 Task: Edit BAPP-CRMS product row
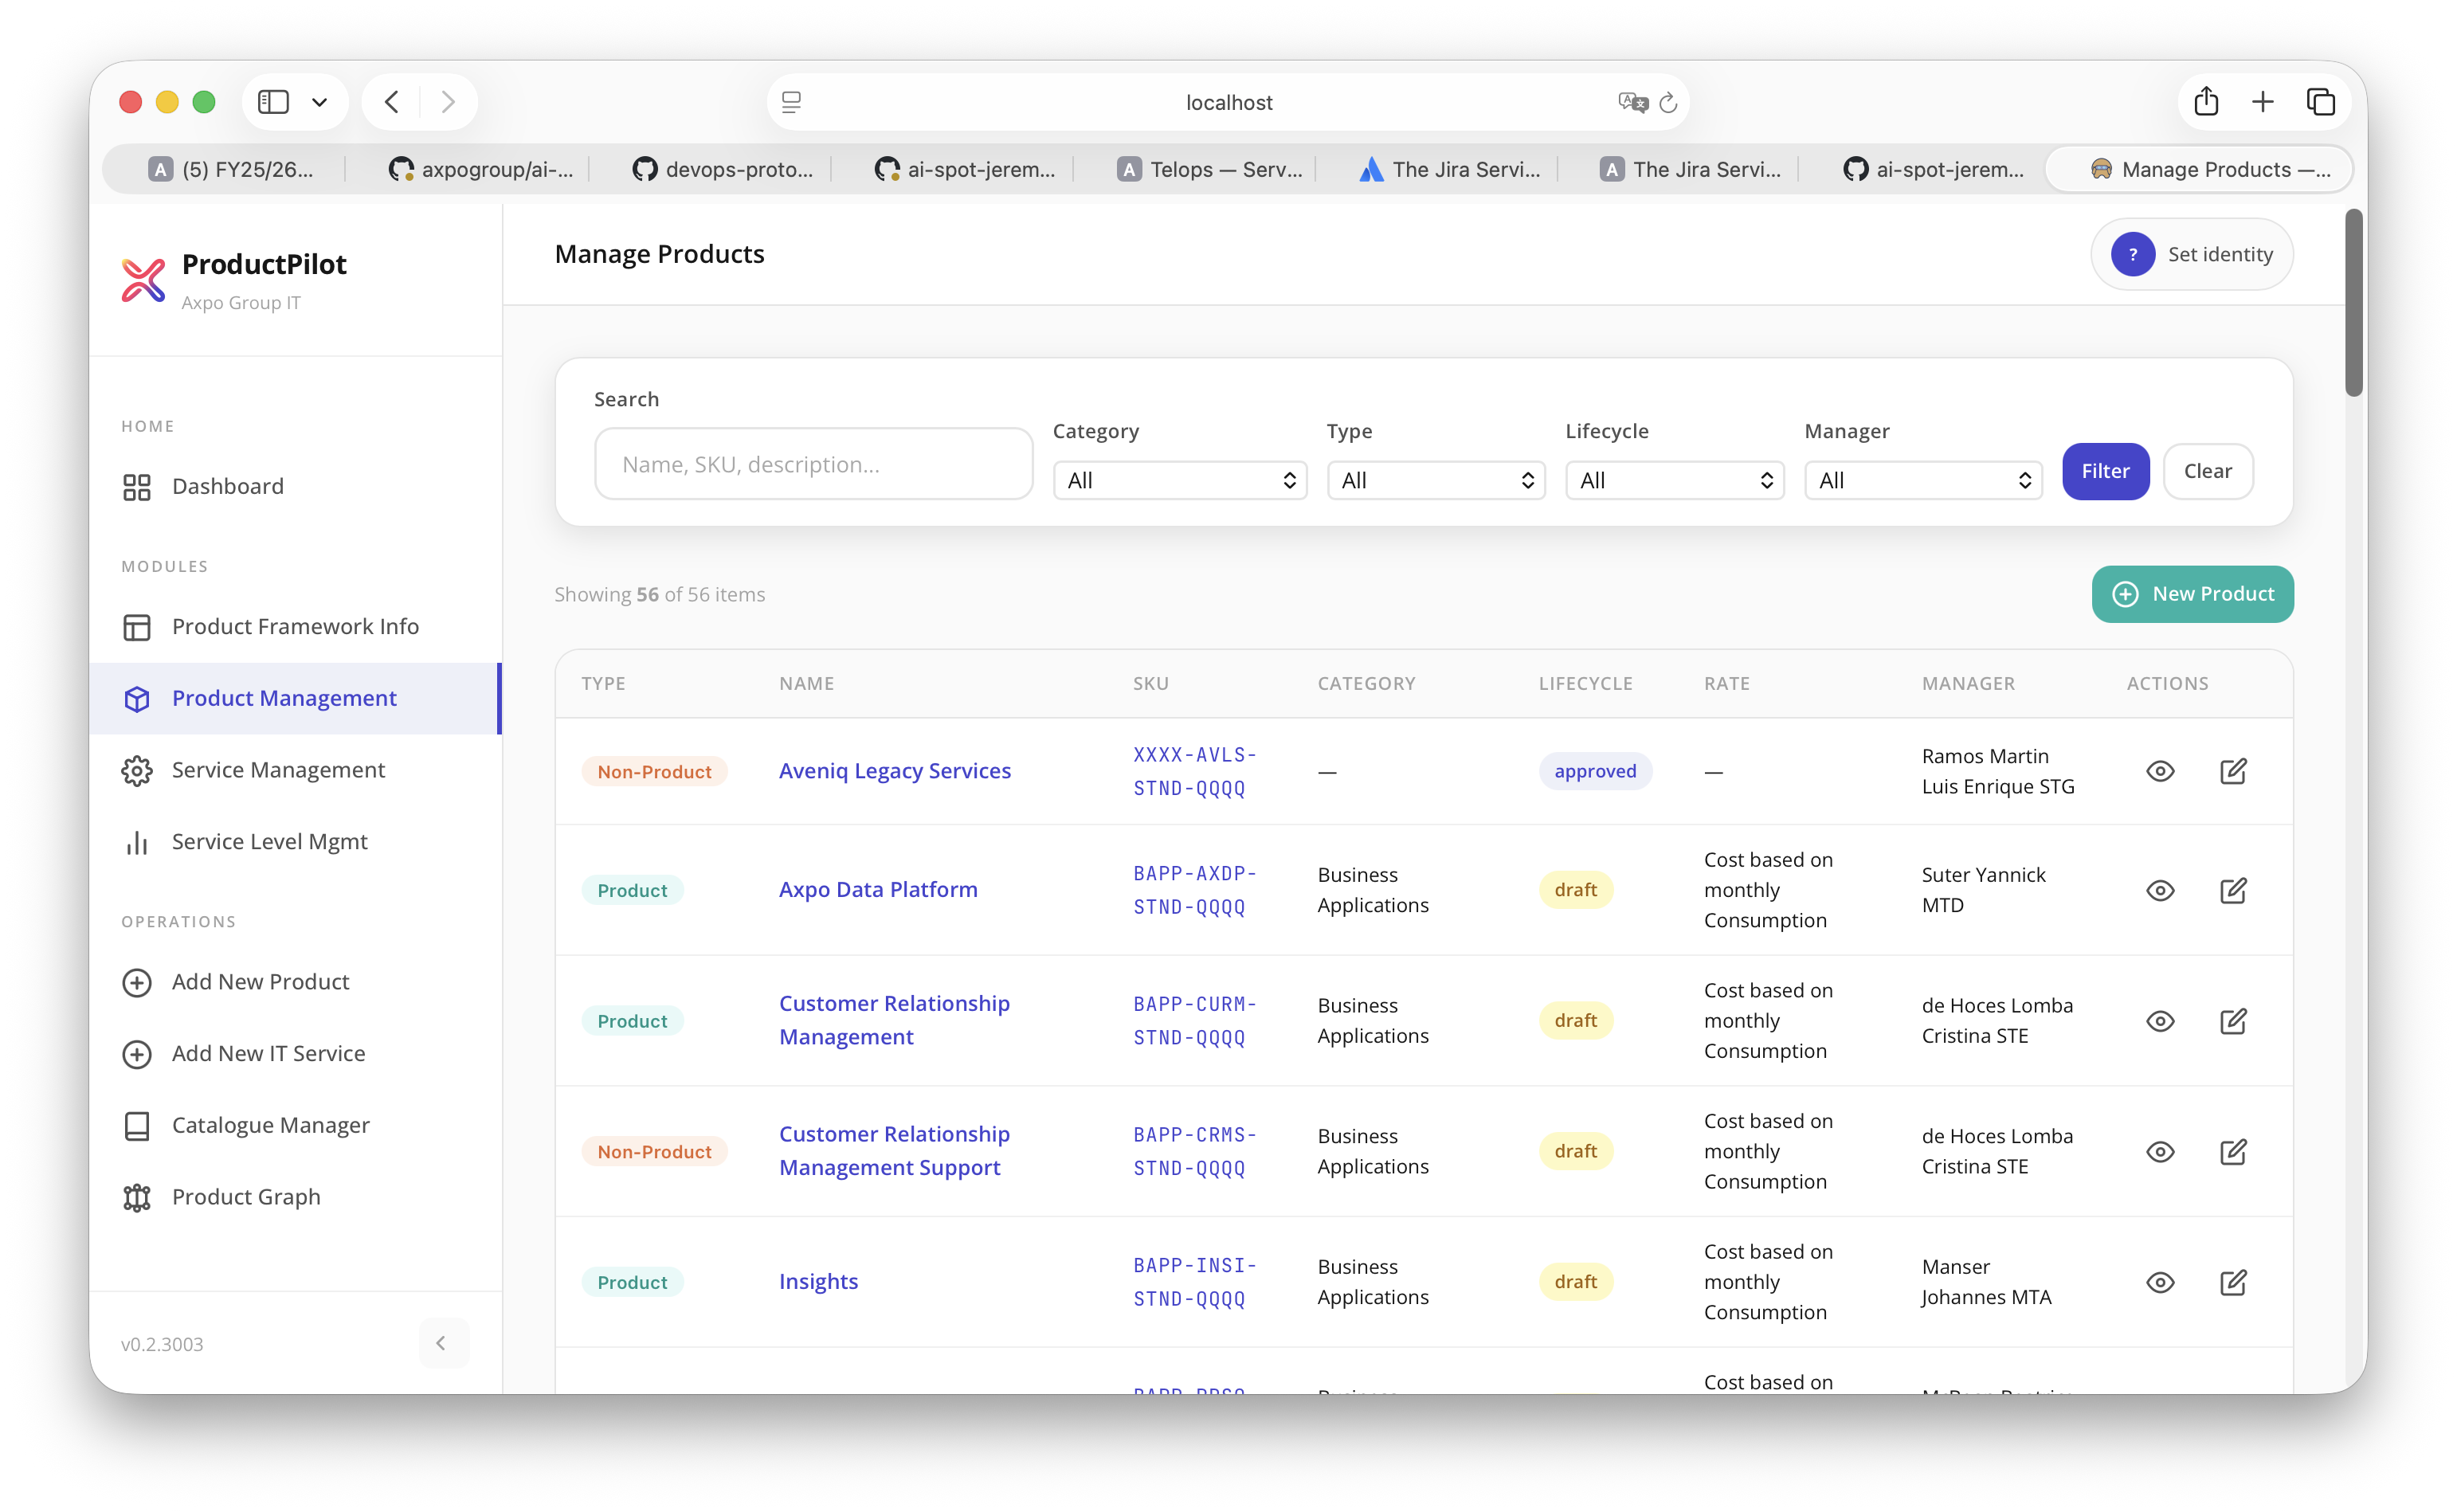pyautogui.click(x=2233, y=1153)
